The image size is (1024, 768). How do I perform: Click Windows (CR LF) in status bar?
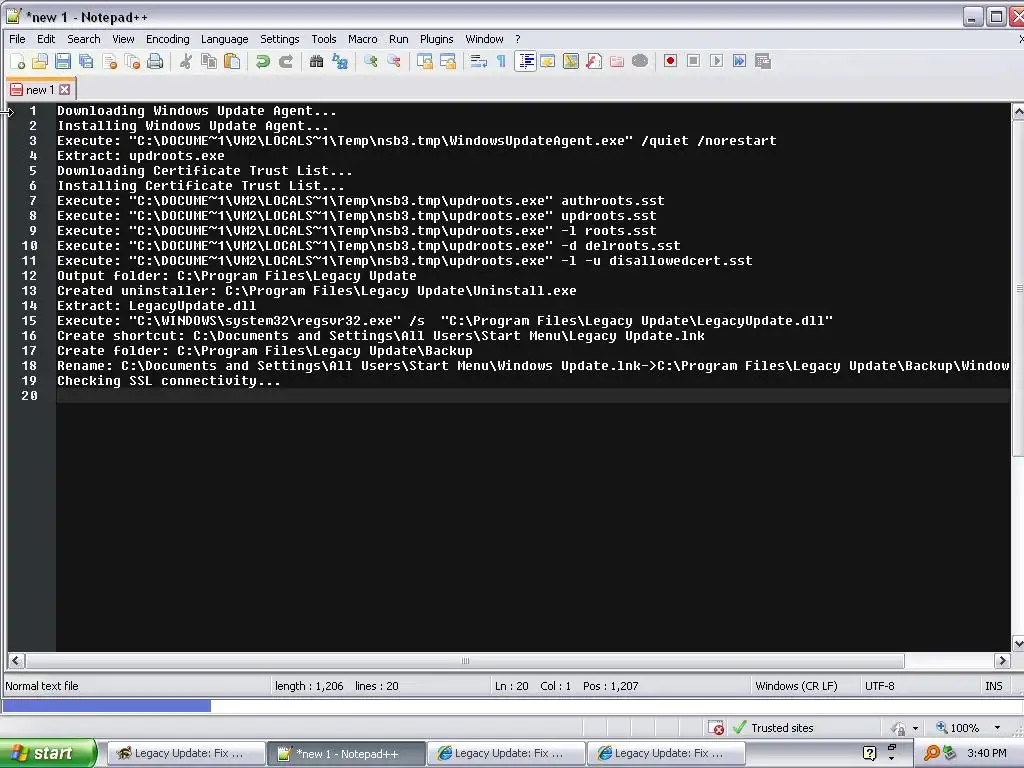coord(796,686)
